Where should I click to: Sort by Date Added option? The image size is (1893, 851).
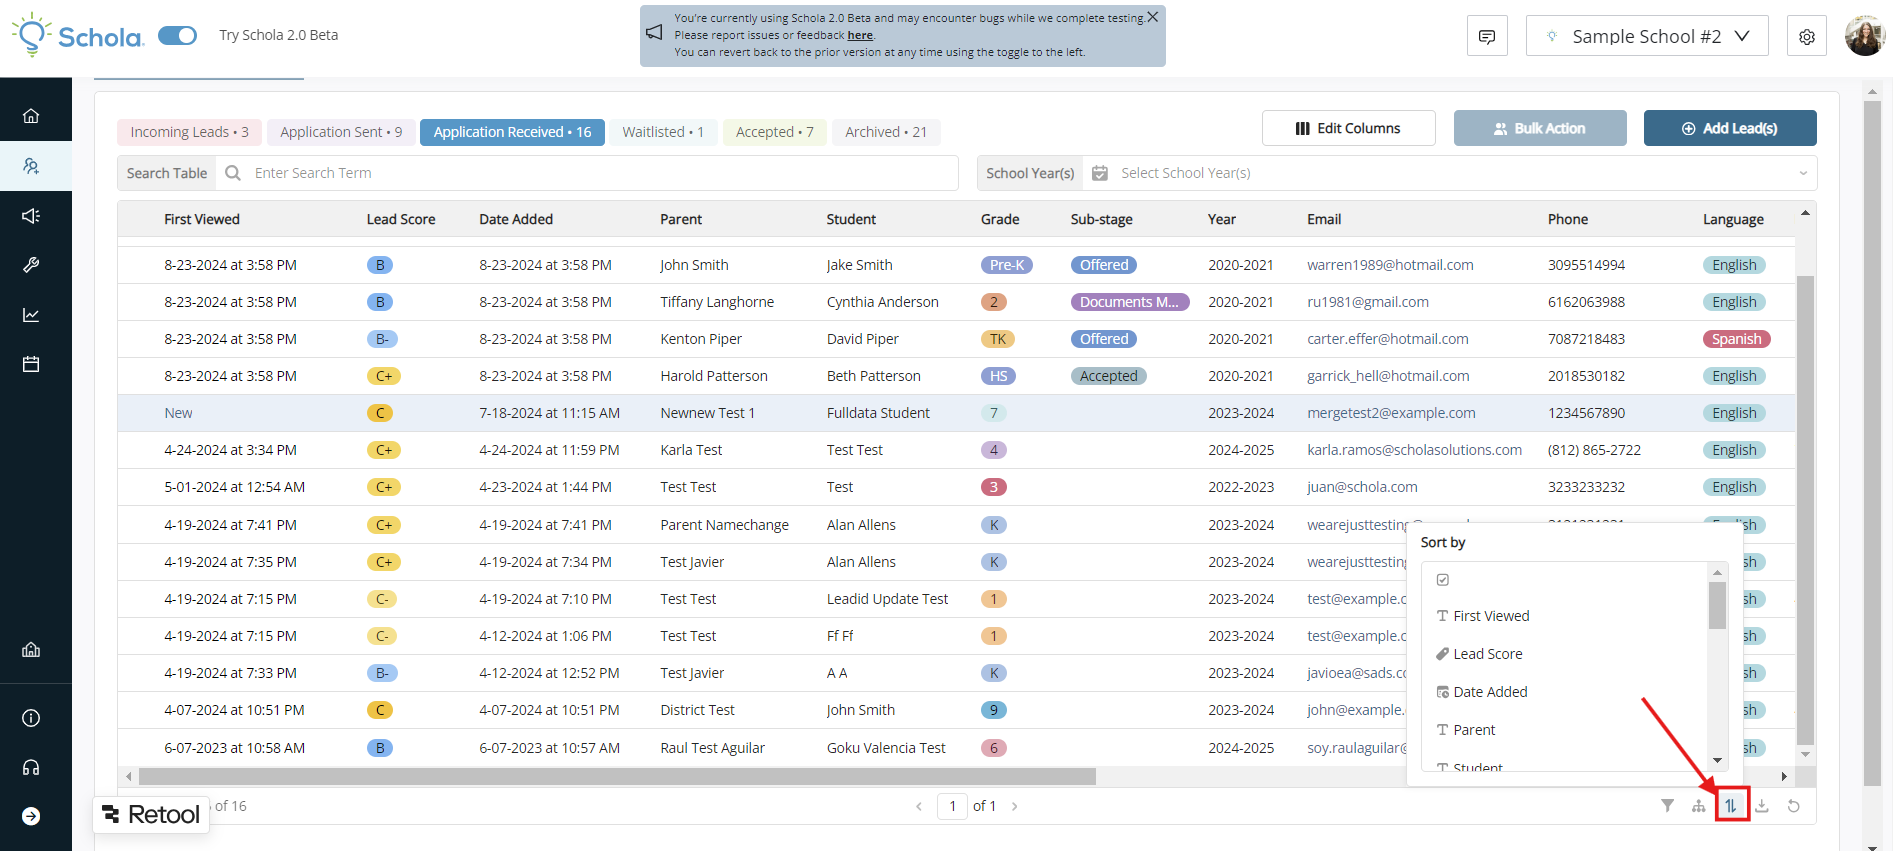pos(1565,692)
